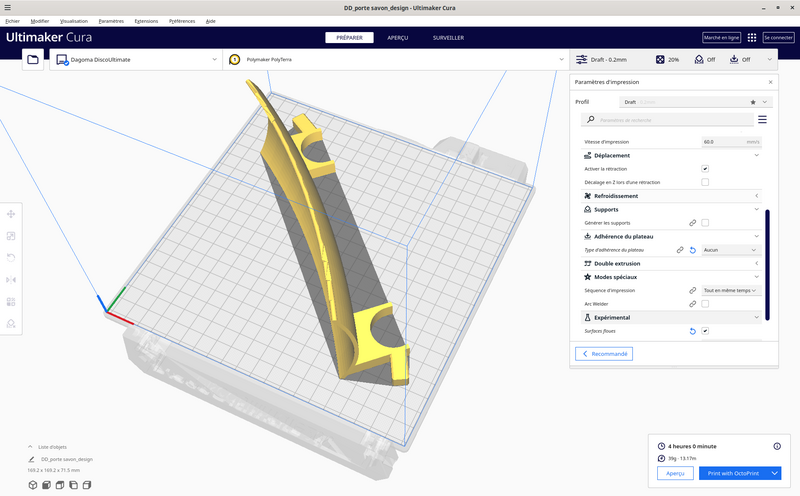
Task: Open Draft profile dropdown
Action: point(696,102)
